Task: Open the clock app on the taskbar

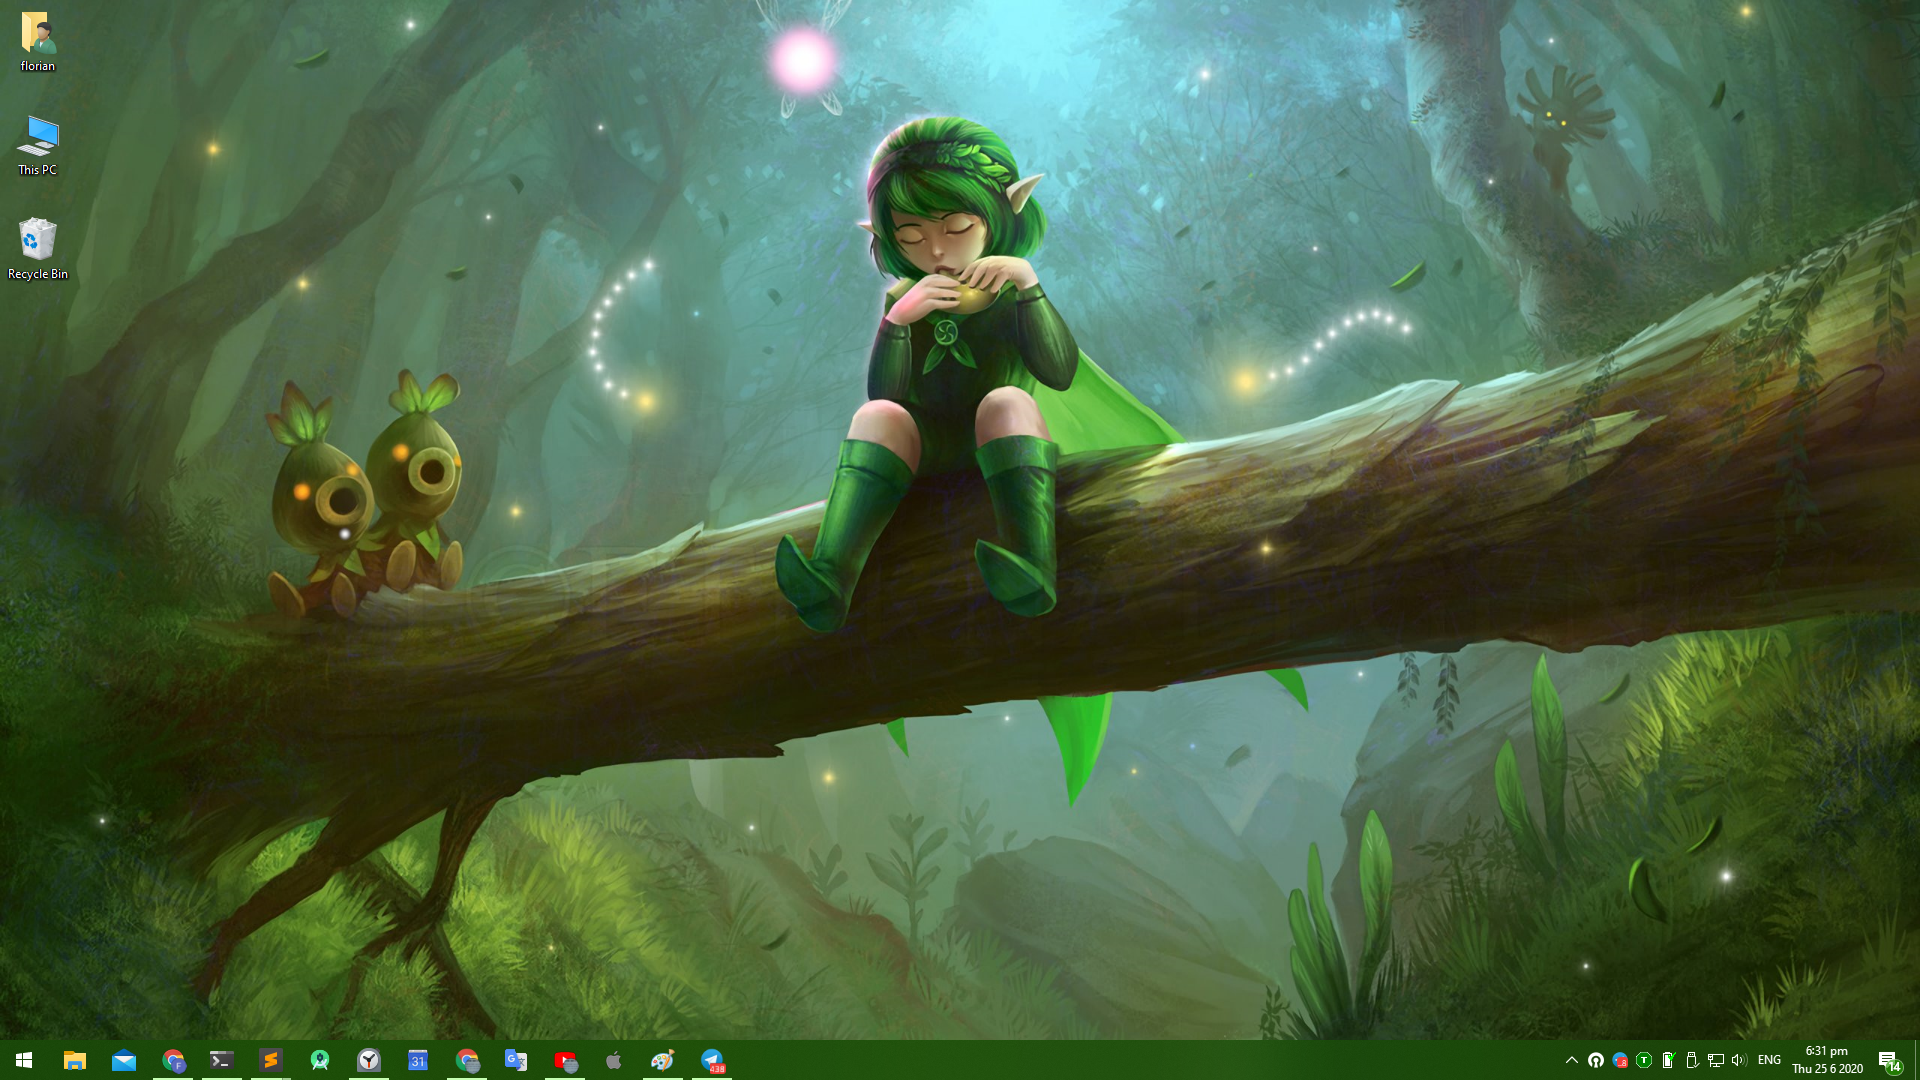Action: (x=369, y=1060)
